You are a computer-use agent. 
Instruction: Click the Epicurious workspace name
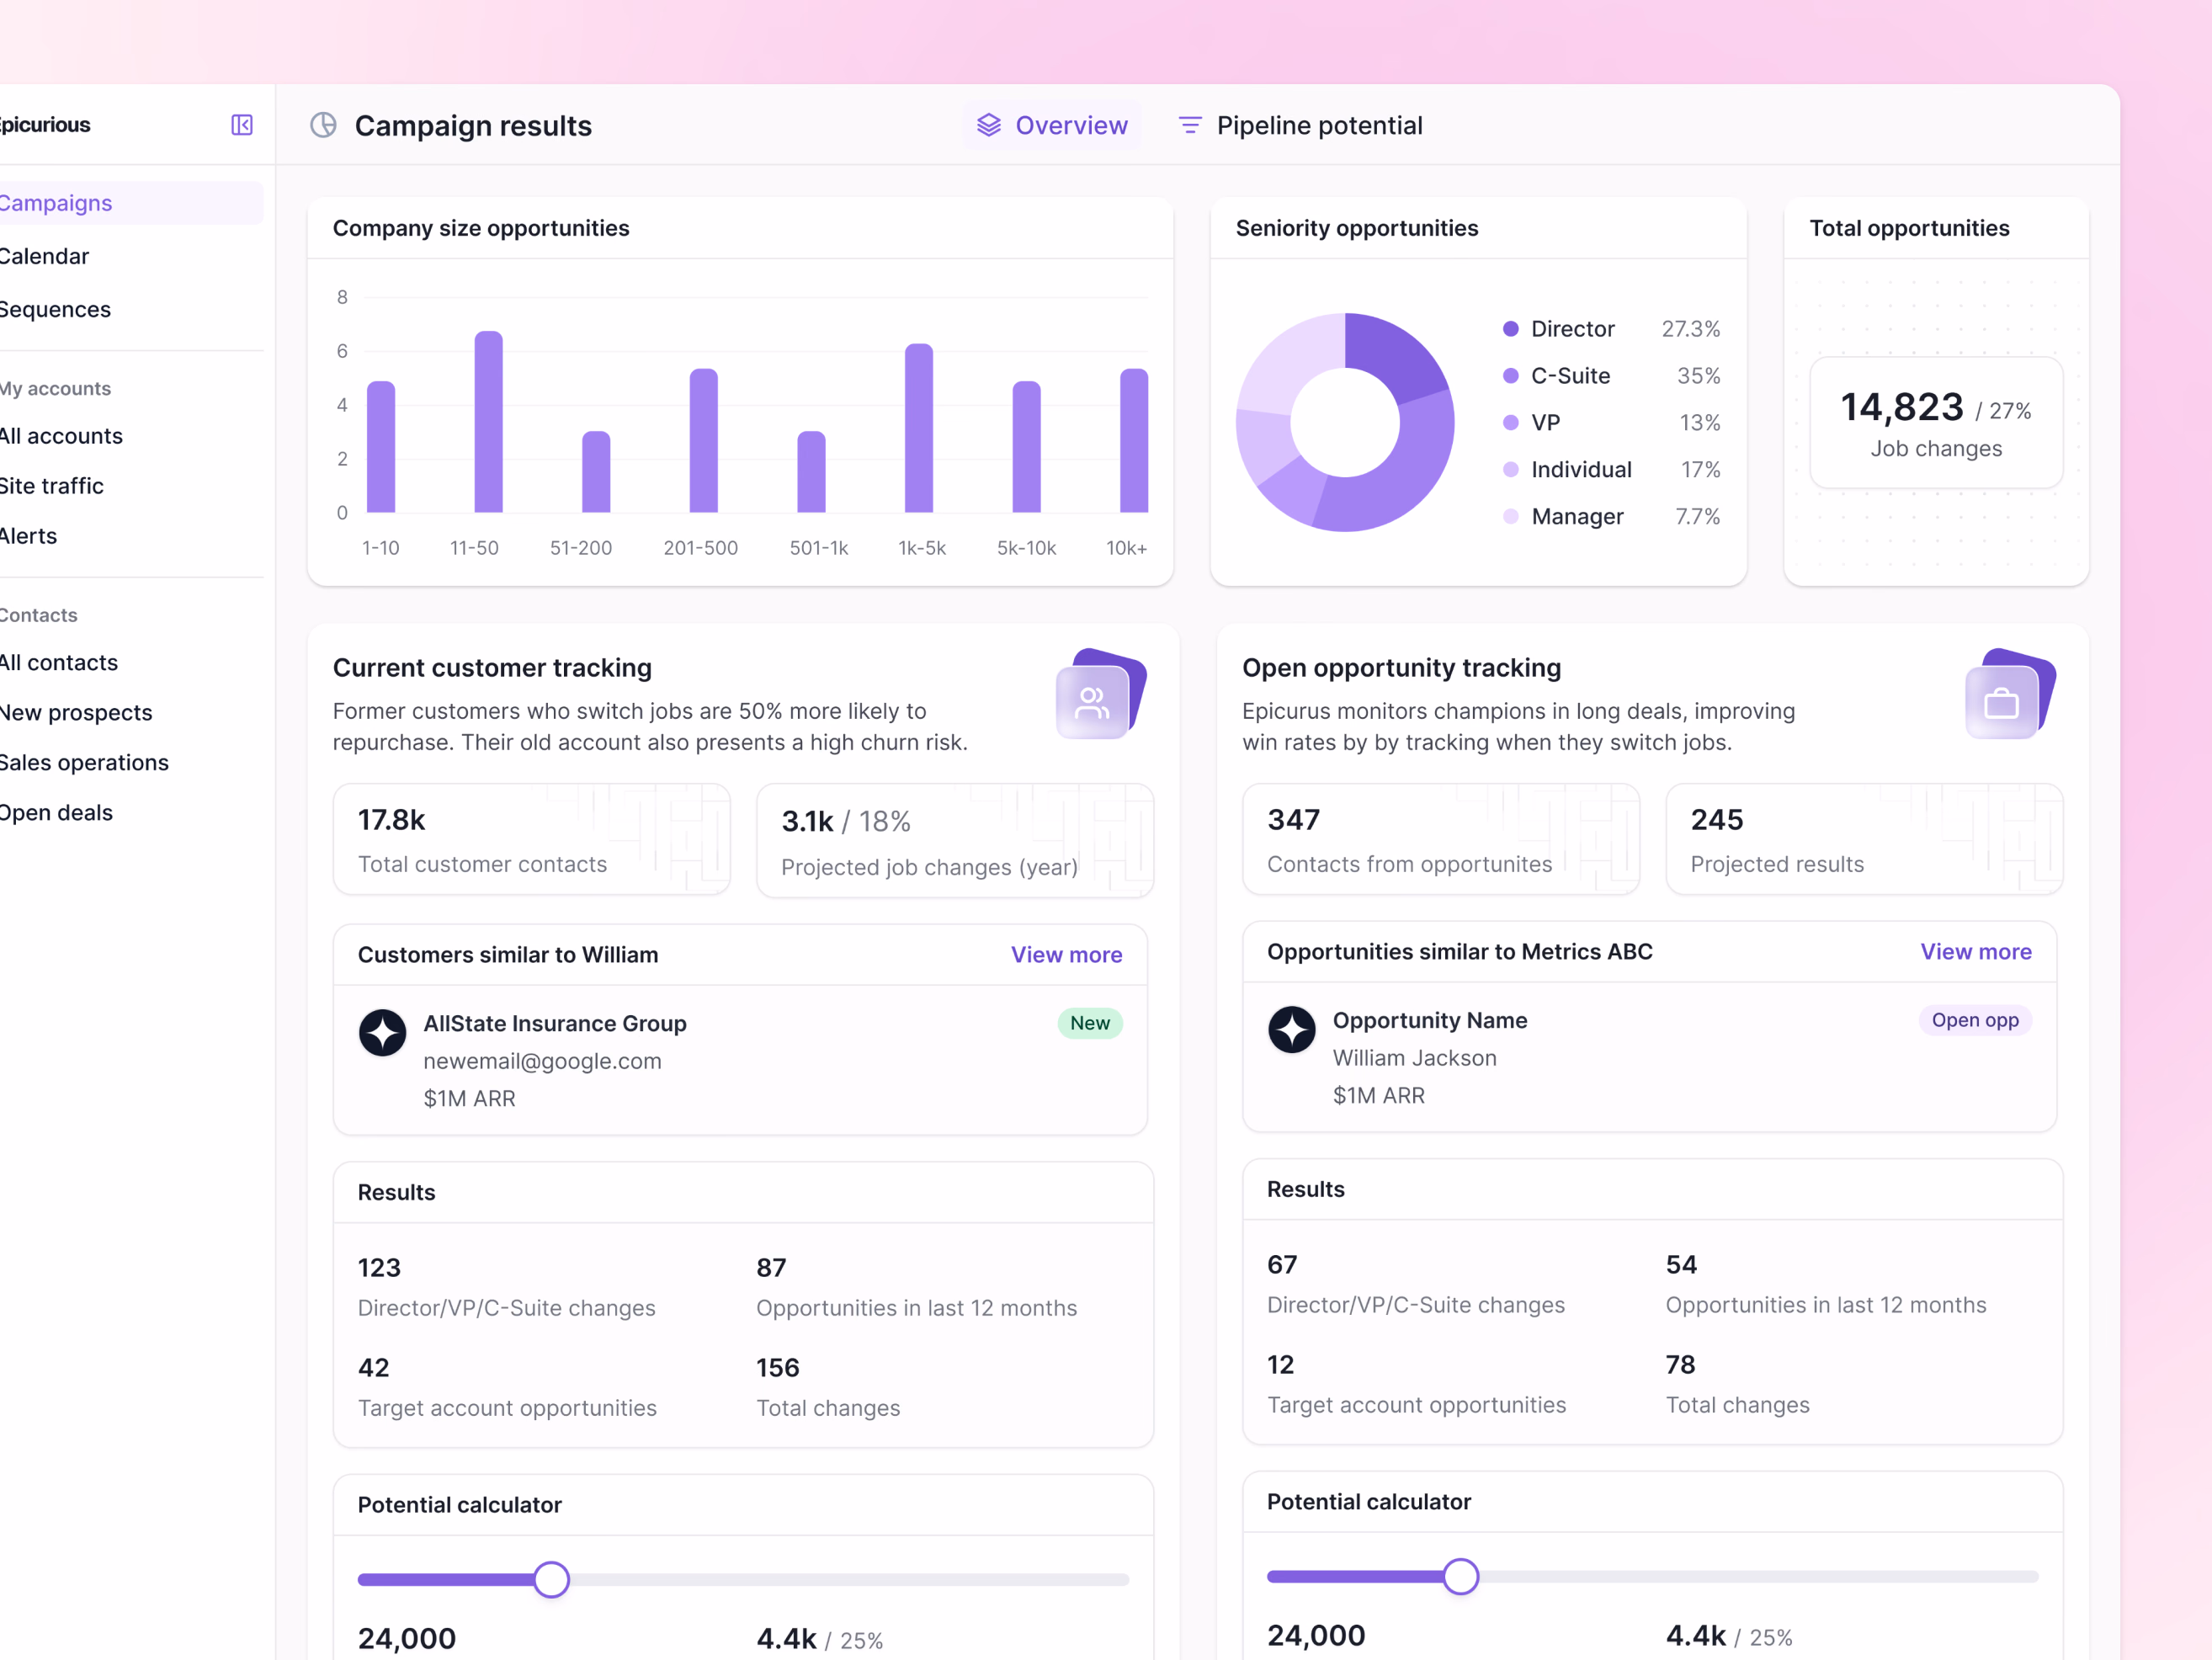44,125
